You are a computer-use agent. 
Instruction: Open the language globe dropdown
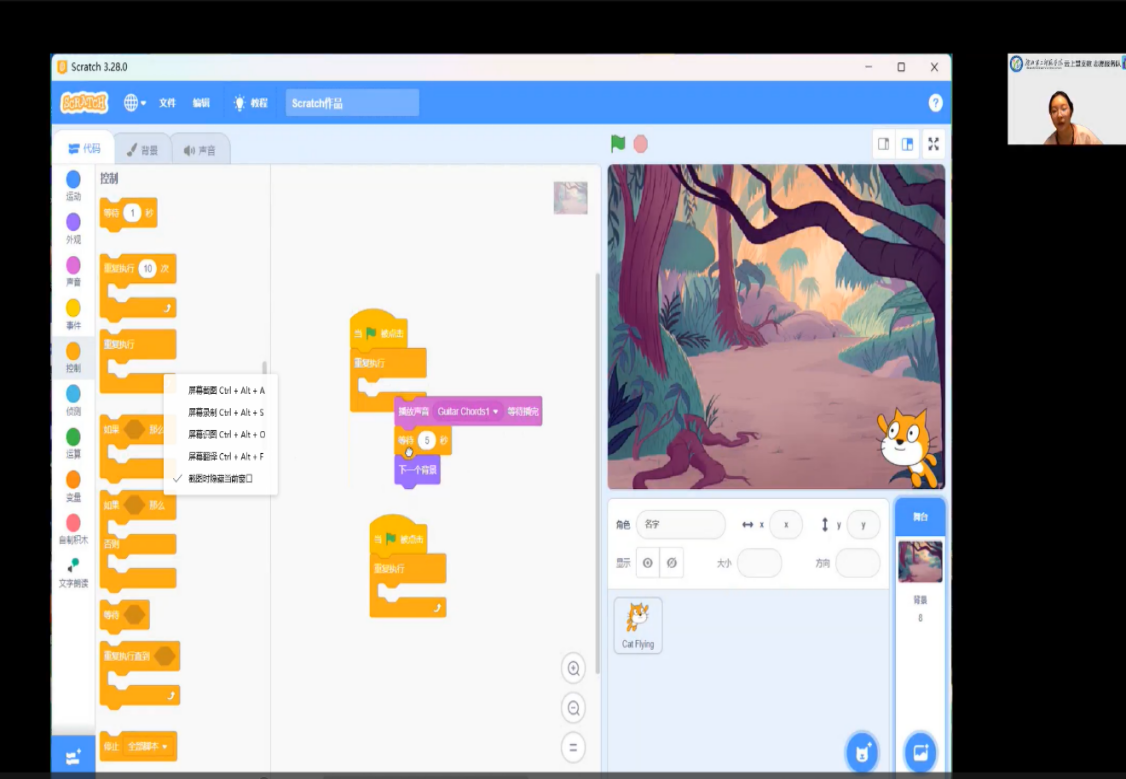tap(134, 103)
